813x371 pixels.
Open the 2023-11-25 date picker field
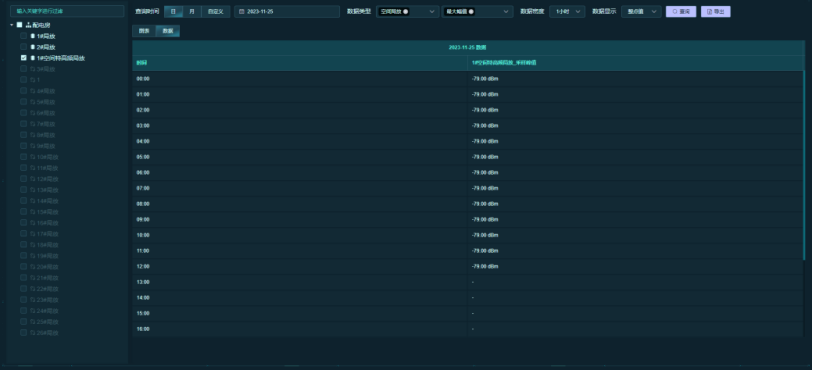click(x=287, y=11)
